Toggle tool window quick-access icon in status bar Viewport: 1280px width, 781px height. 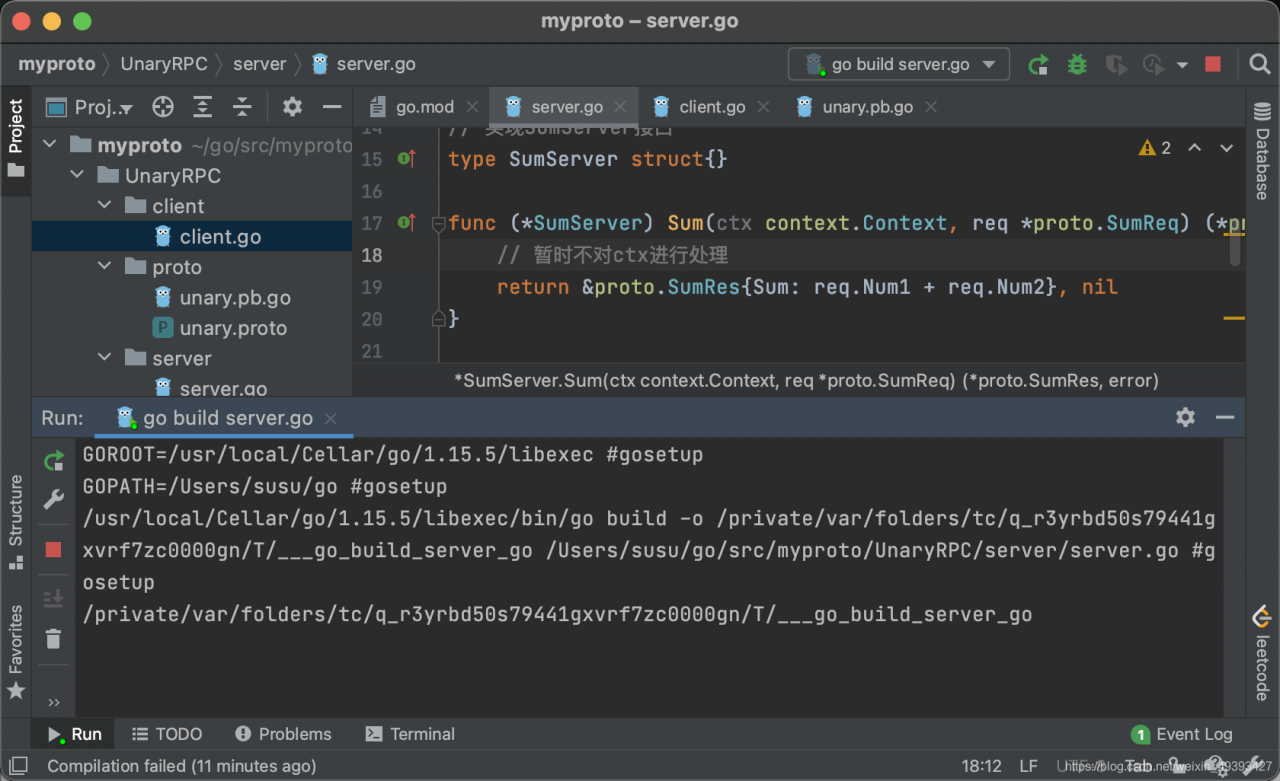coord(19,766)
